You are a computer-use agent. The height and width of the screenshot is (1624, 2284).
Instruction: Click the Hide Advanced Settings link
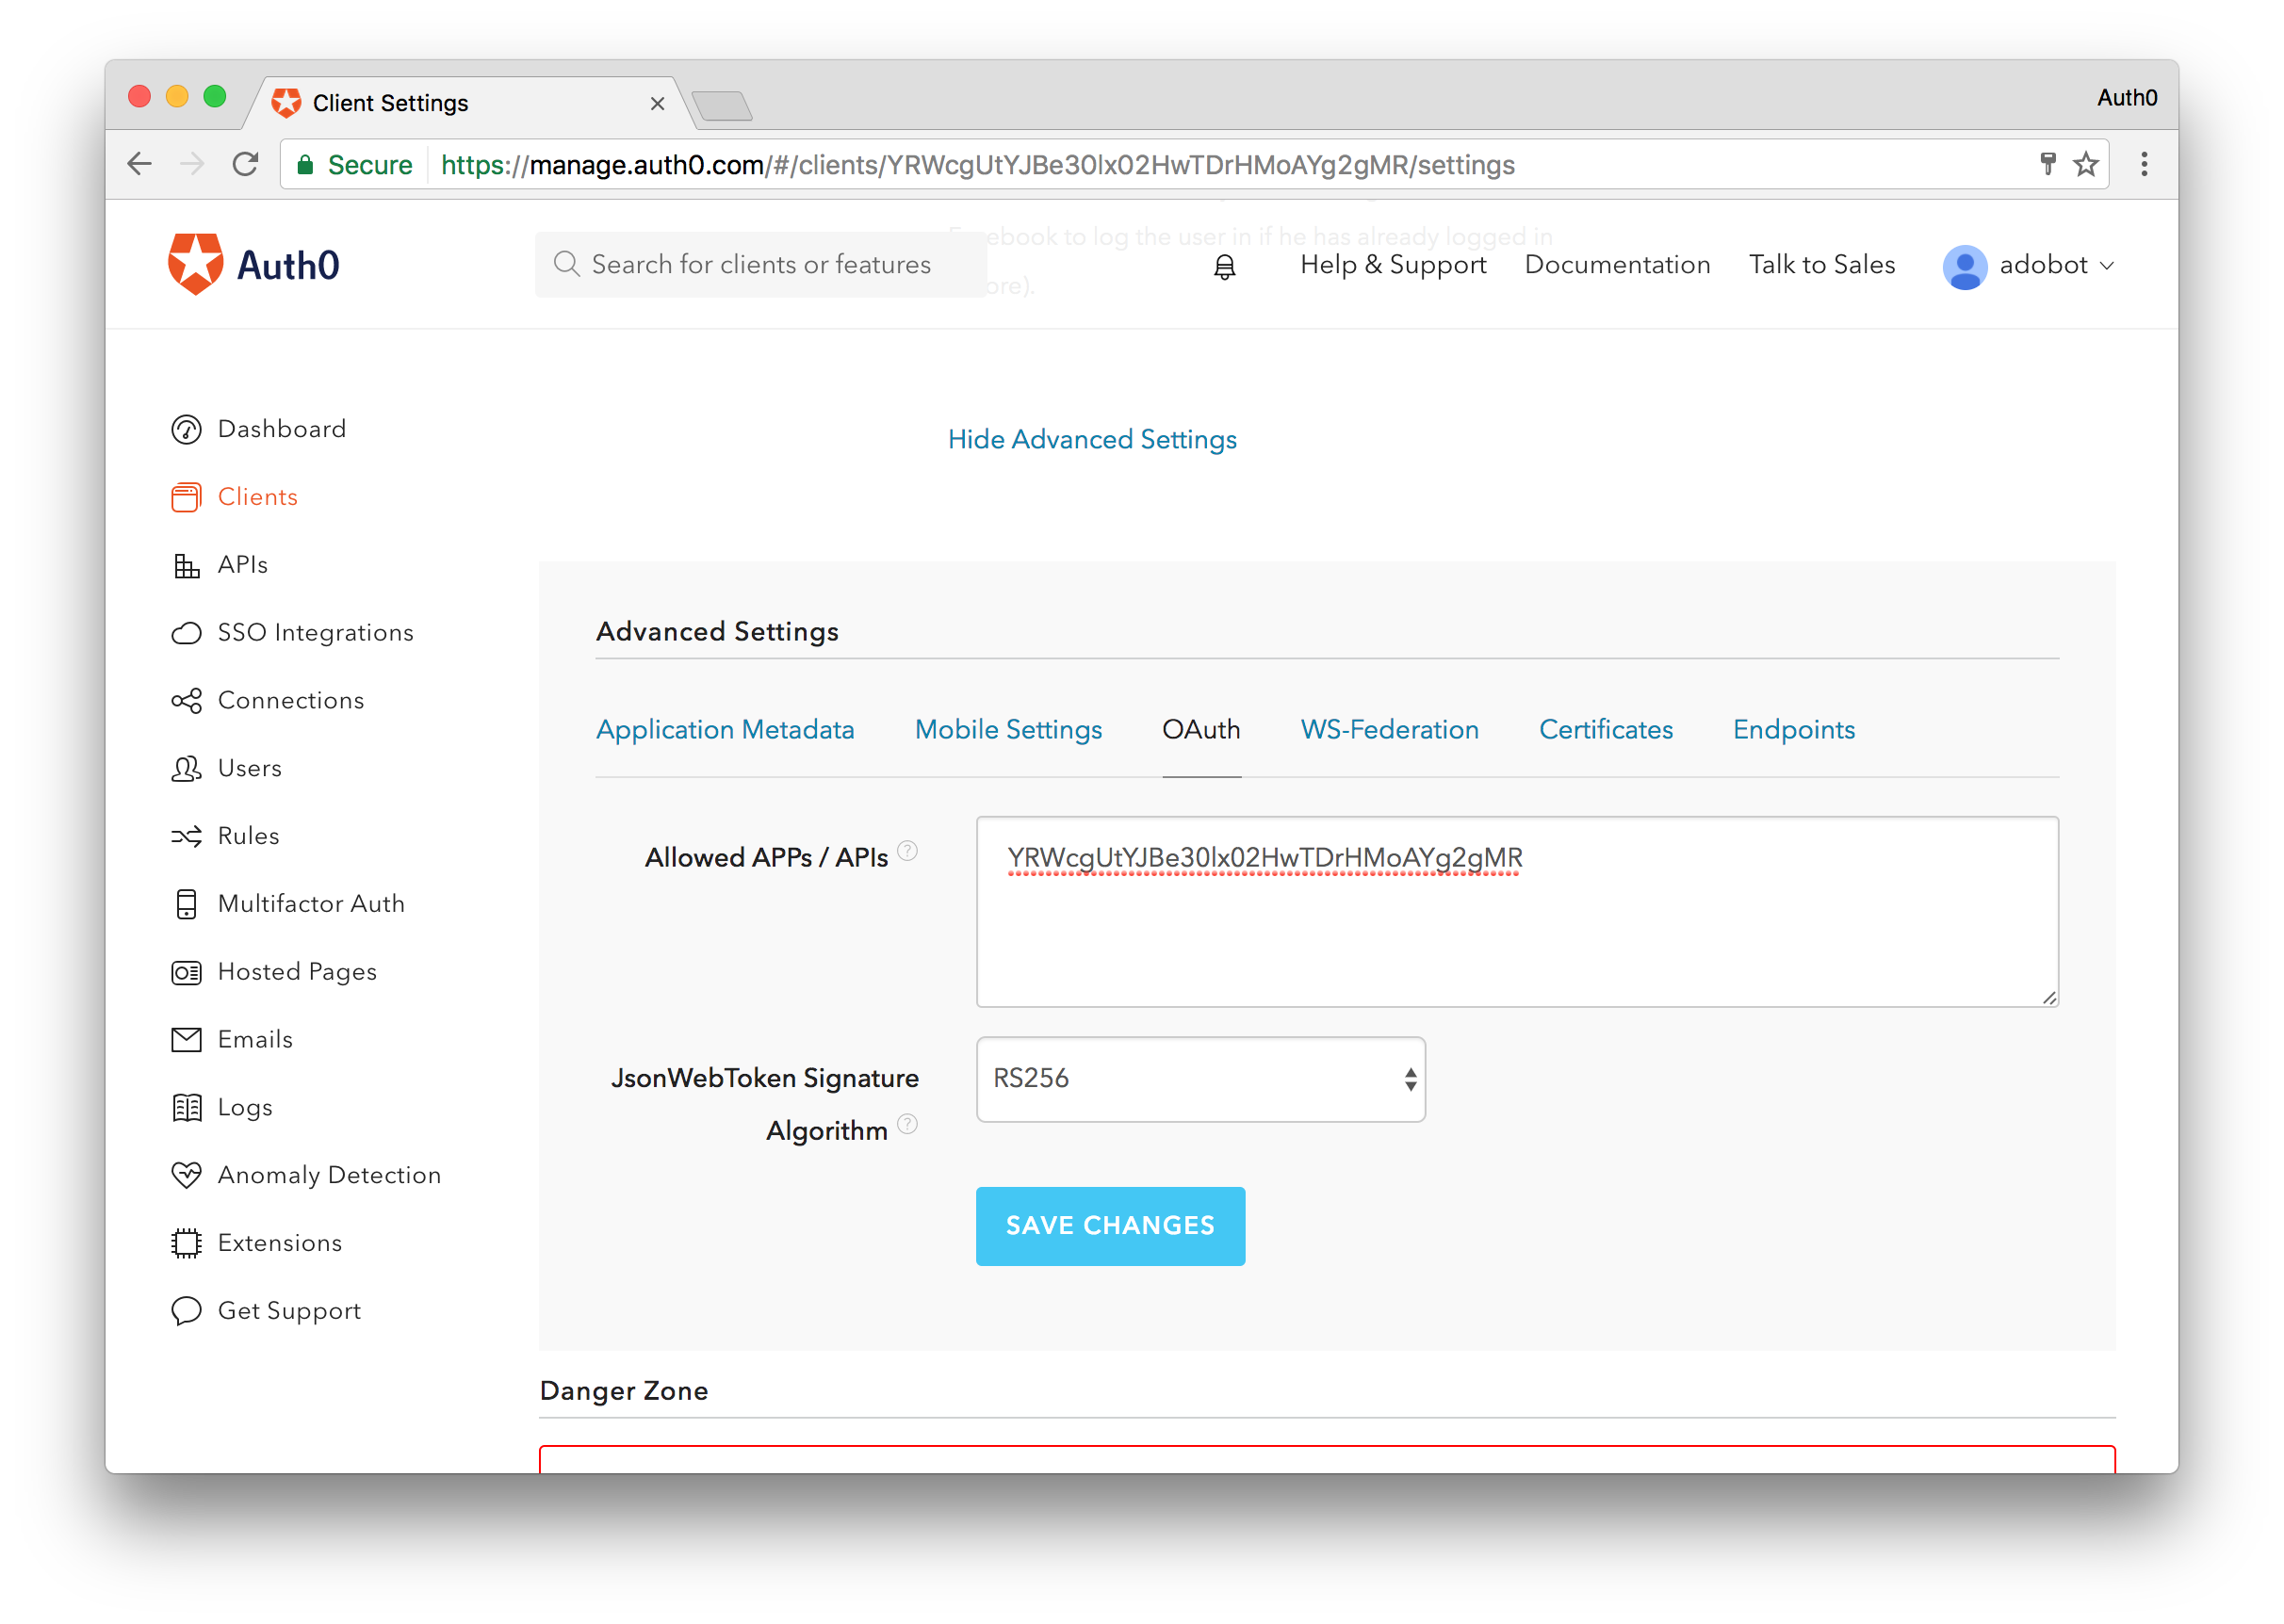1092,440
